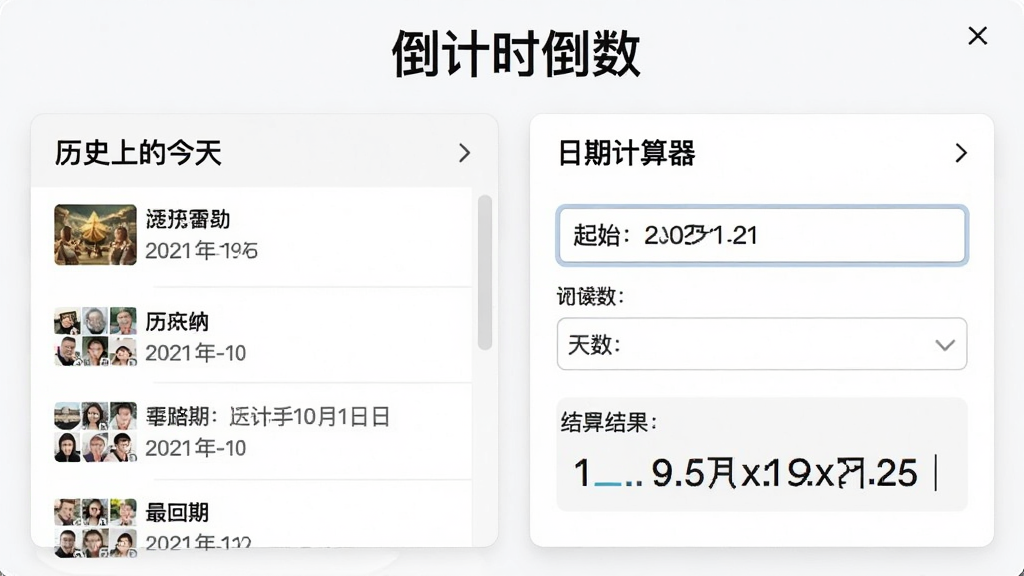
Task: Open the 天数 dropdown
Action: pyautogui.click(x=761, y=344)
